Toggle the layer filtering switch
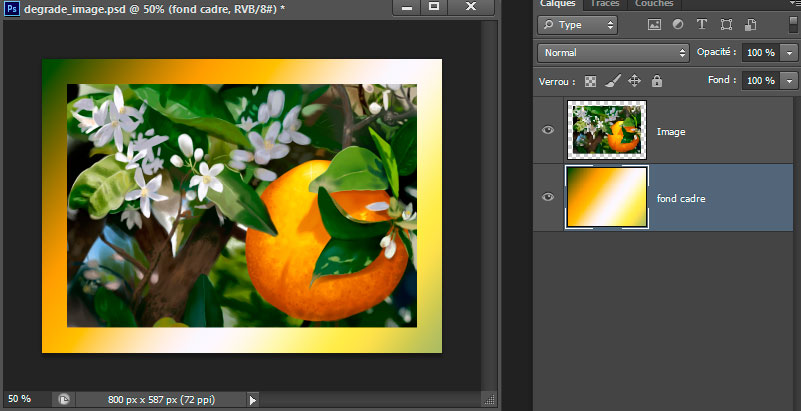 coord(794,23)
